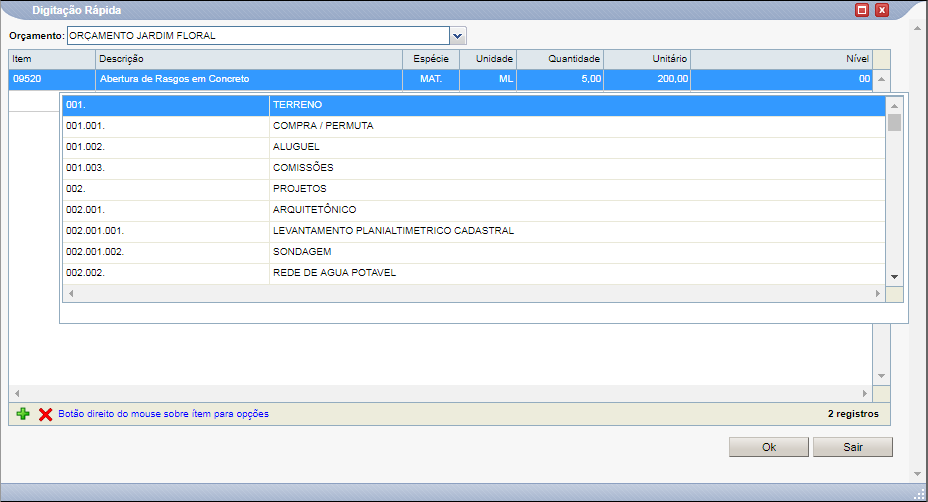The width and height of the screenshot is (928, 502).
Task: Select LEVANTAMENTO PLANIALTIMETRICO CADASTRAL row
Action: click(474, 231)
